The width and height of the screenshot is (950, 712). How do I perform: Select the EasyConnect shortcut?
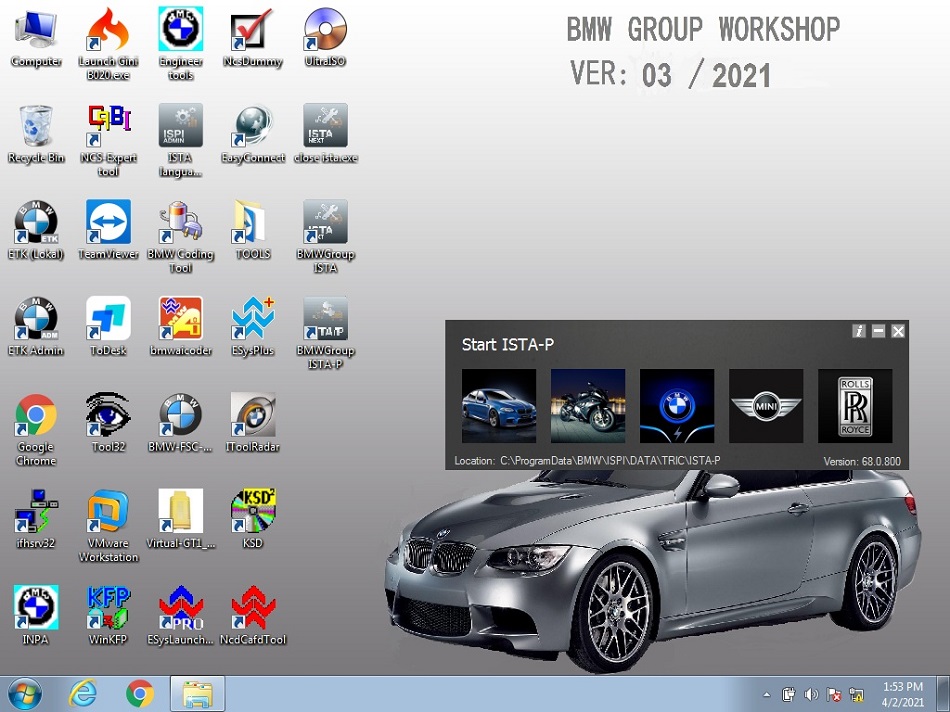253,134
